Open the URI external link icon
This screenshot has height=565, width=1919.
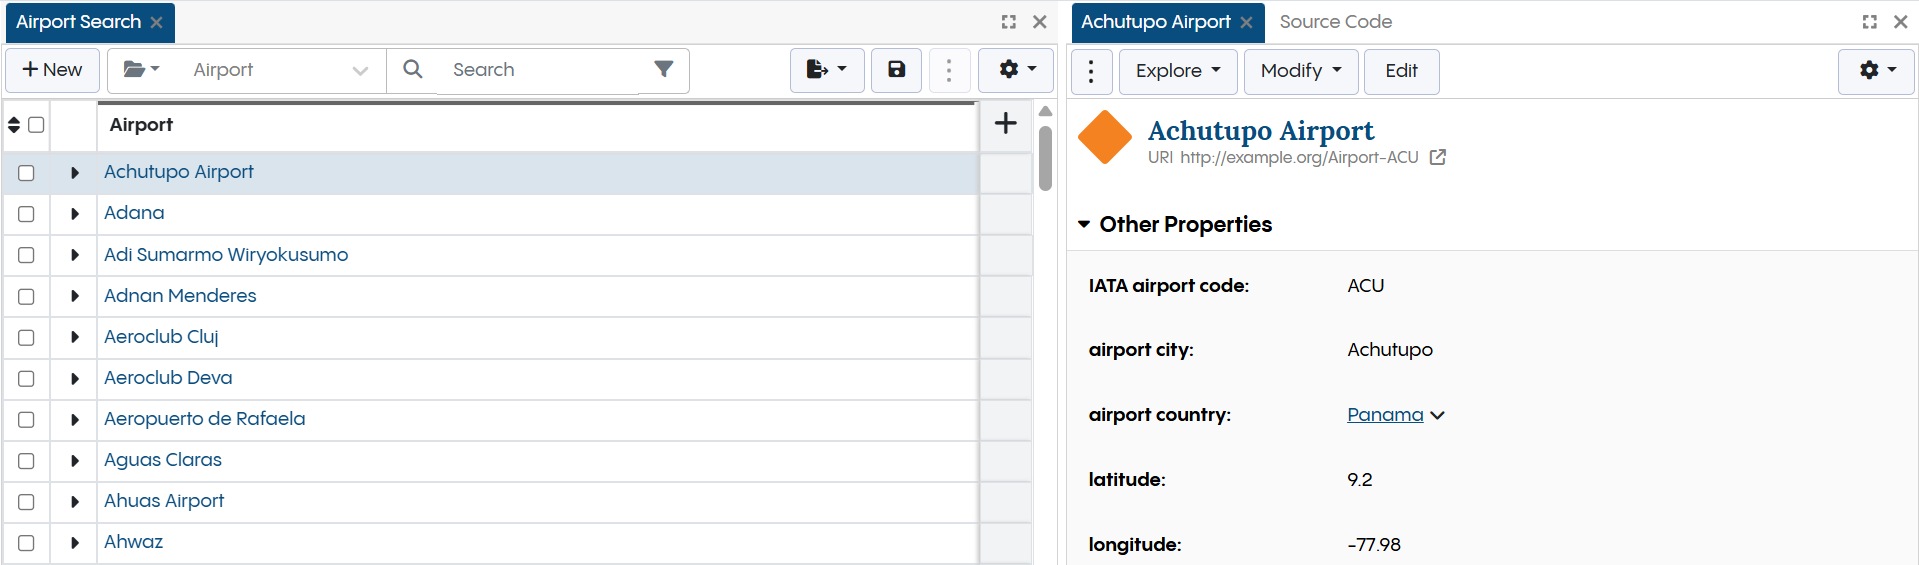click(1437, 157)
